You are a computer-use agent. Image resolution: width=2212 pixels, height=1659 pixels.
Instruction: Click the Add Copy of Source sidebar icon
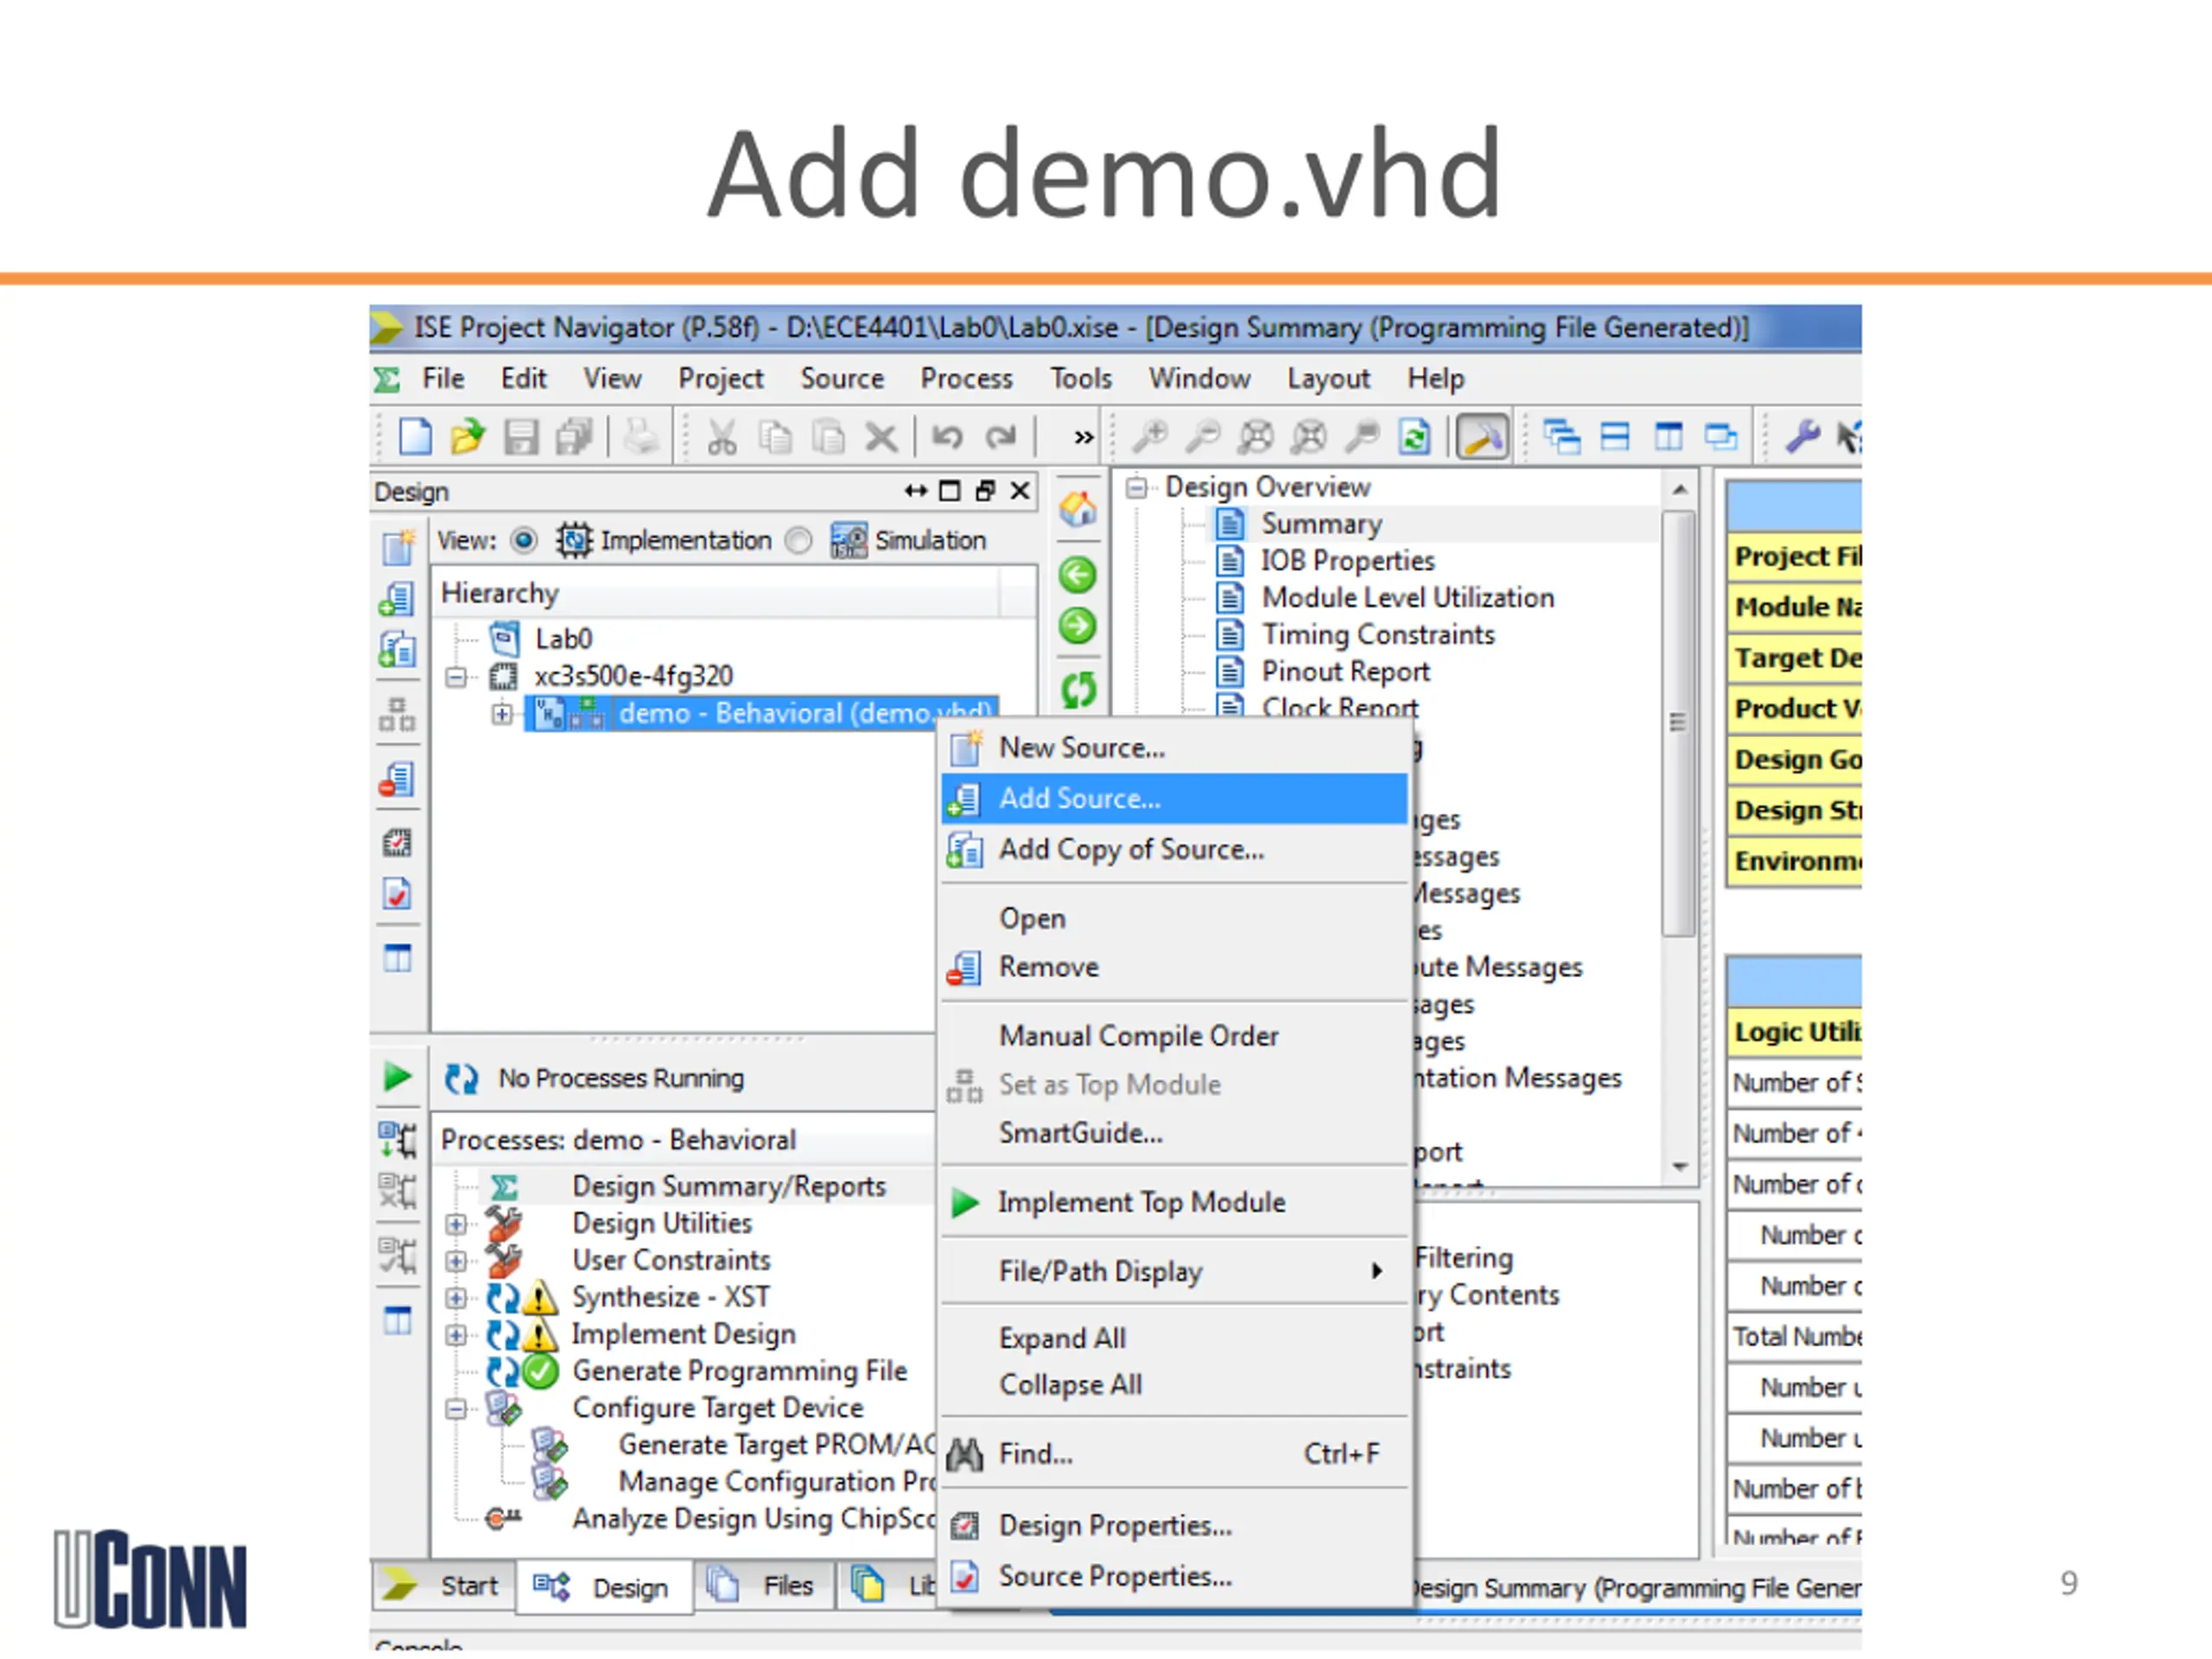pos(397,649)
